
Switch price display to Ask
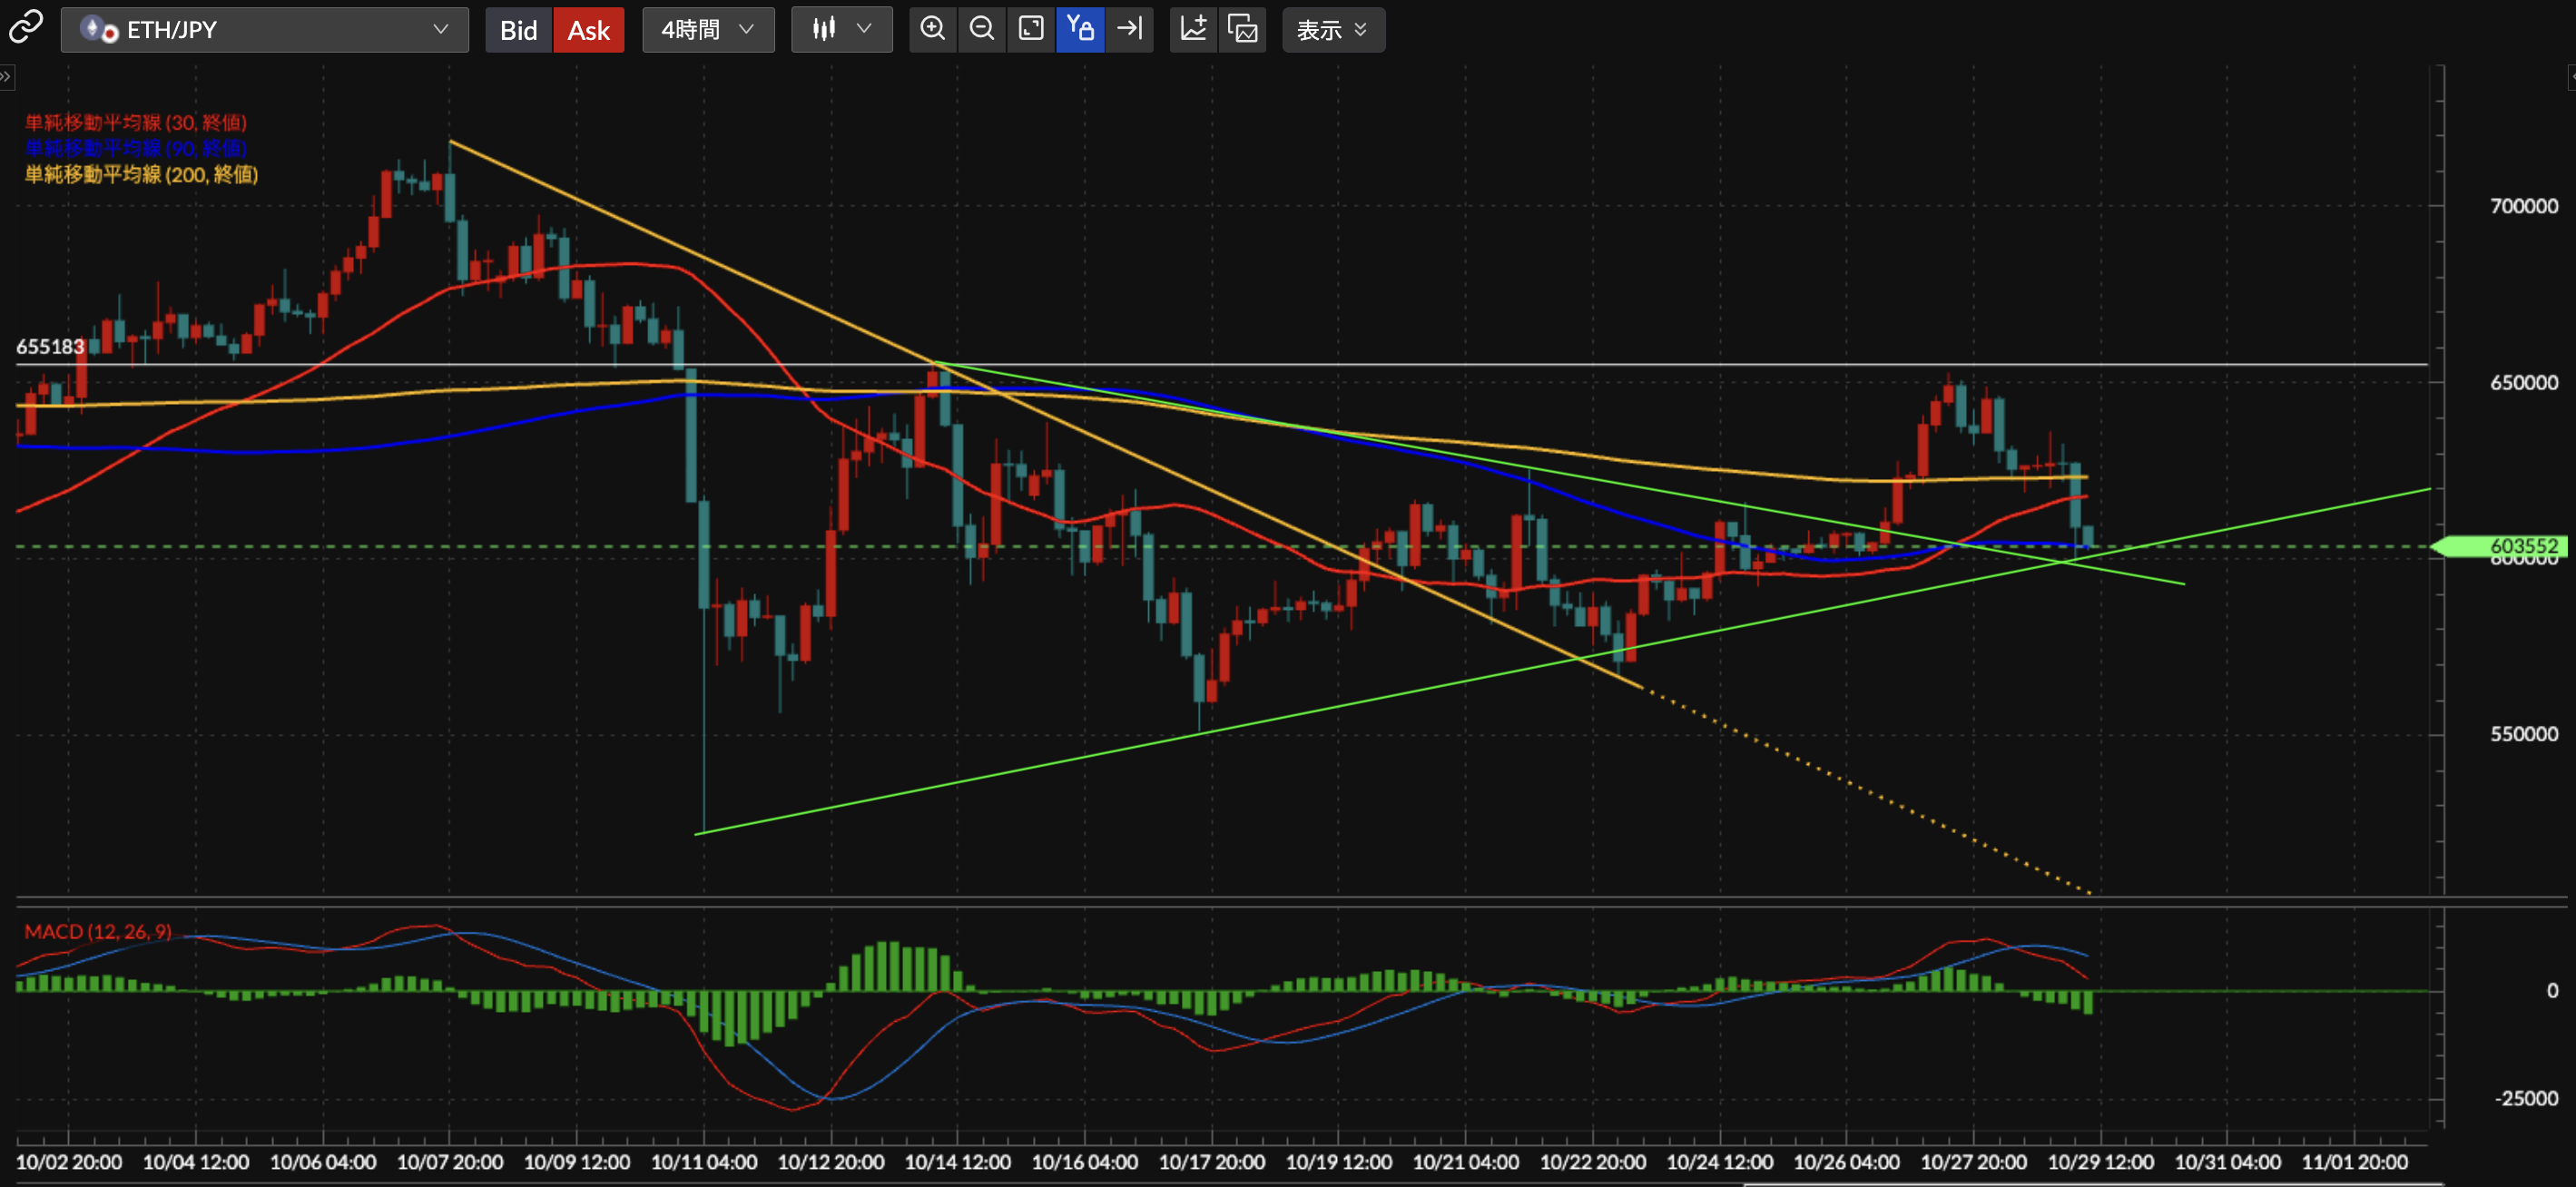[x=588, y=30]
